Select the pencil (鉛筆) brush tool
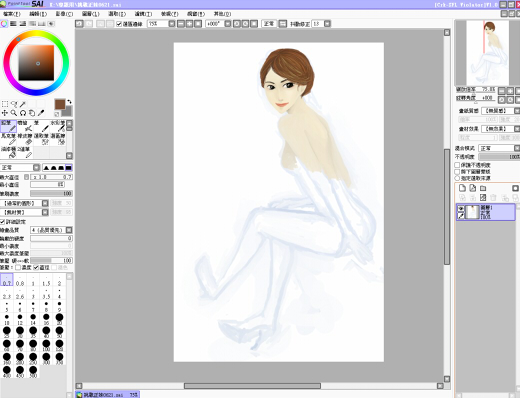 (8, 126)
